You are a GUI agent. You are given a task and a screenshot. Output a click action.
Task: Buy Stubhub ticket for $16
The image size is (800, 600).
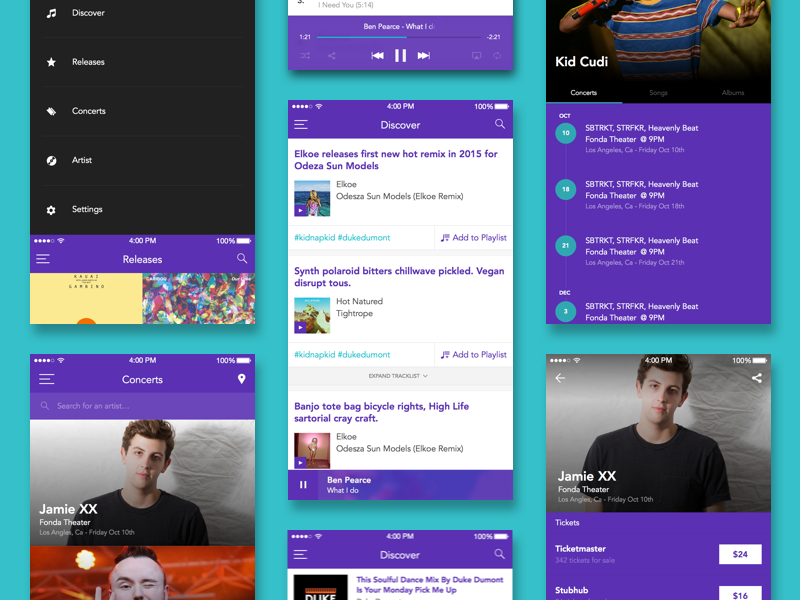740,594
